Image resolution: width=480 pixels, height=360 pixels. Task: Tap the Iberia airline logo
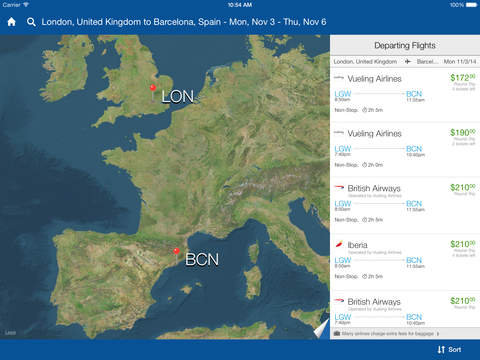tap(339, 245)
